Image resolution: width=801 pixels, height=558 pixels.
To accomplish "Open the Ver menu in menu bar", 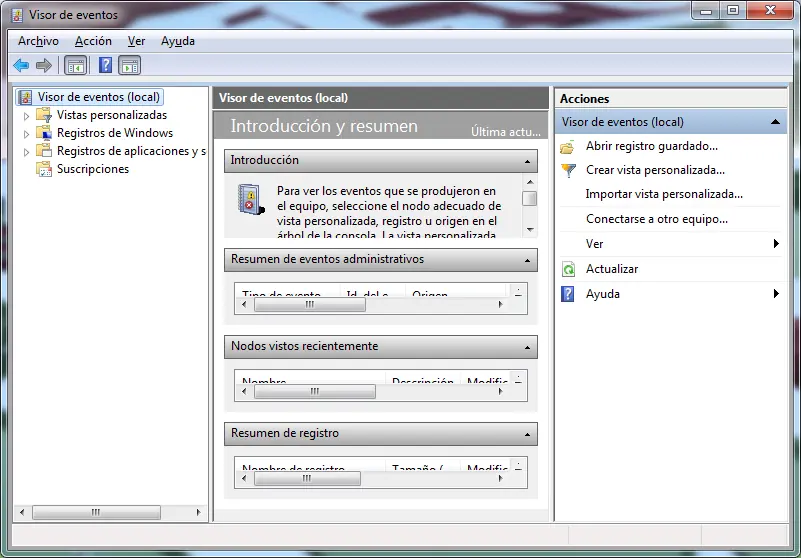I will pos(136,41).
